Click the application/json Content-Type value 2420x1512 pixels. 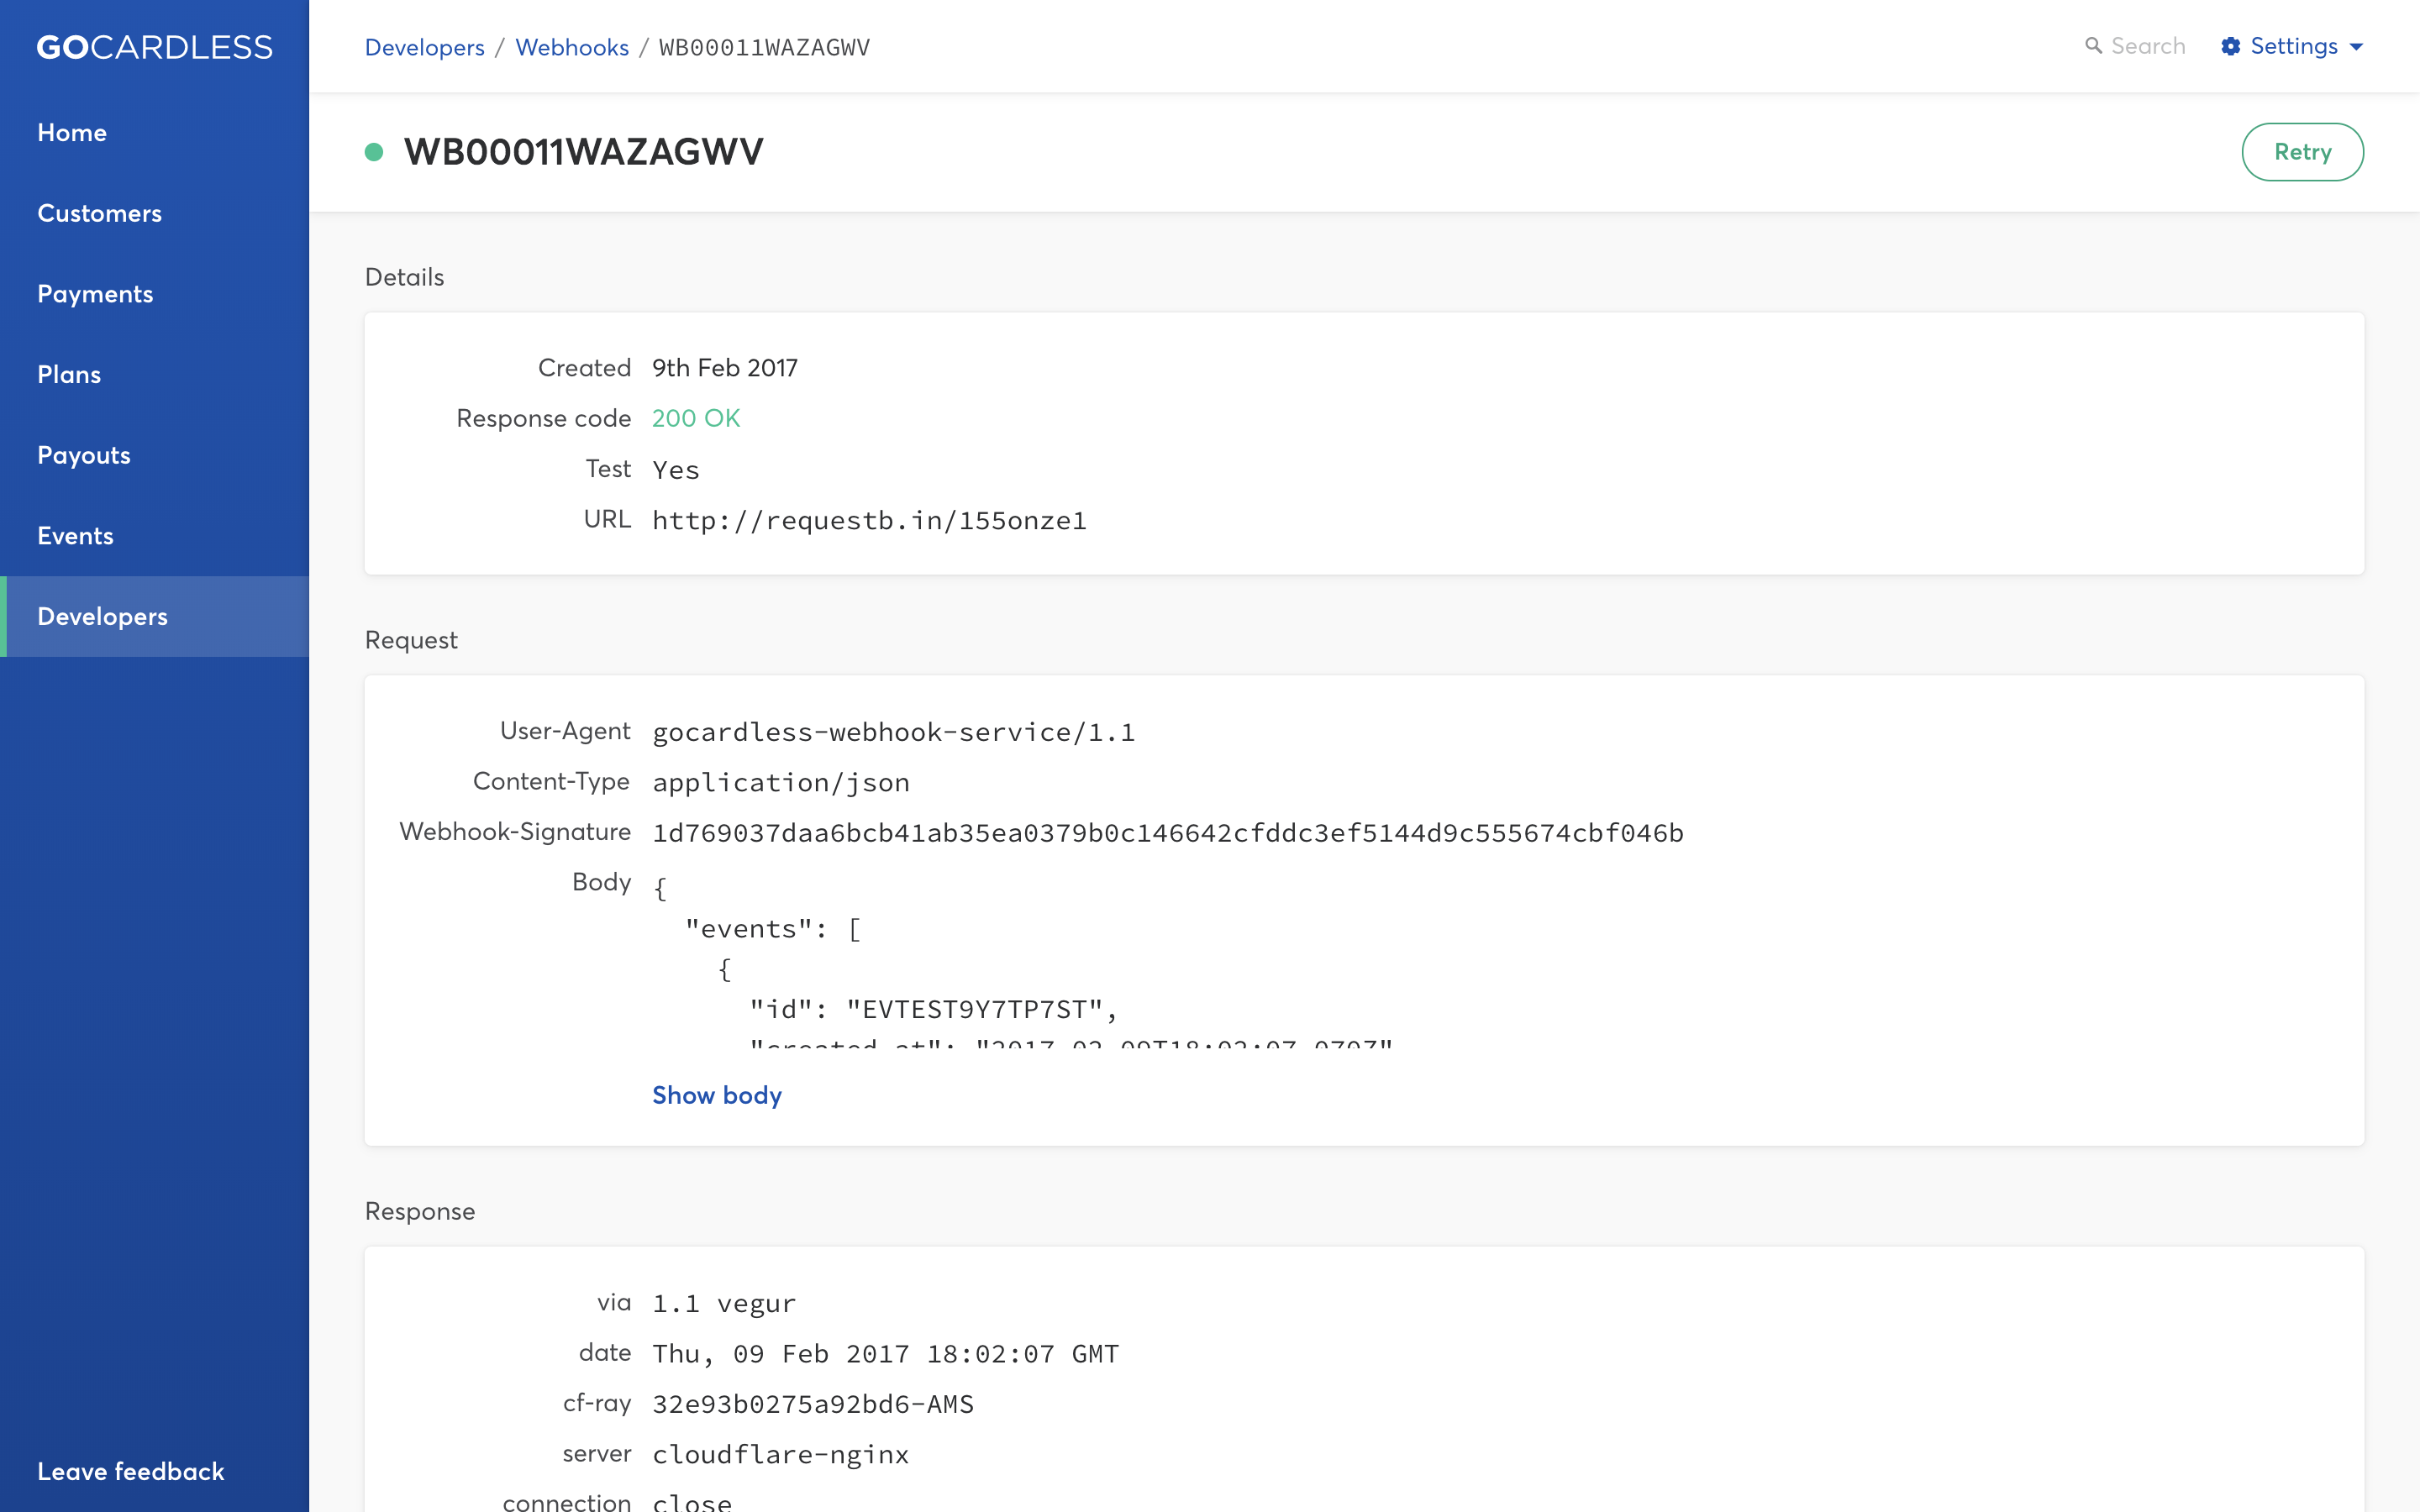781,783
